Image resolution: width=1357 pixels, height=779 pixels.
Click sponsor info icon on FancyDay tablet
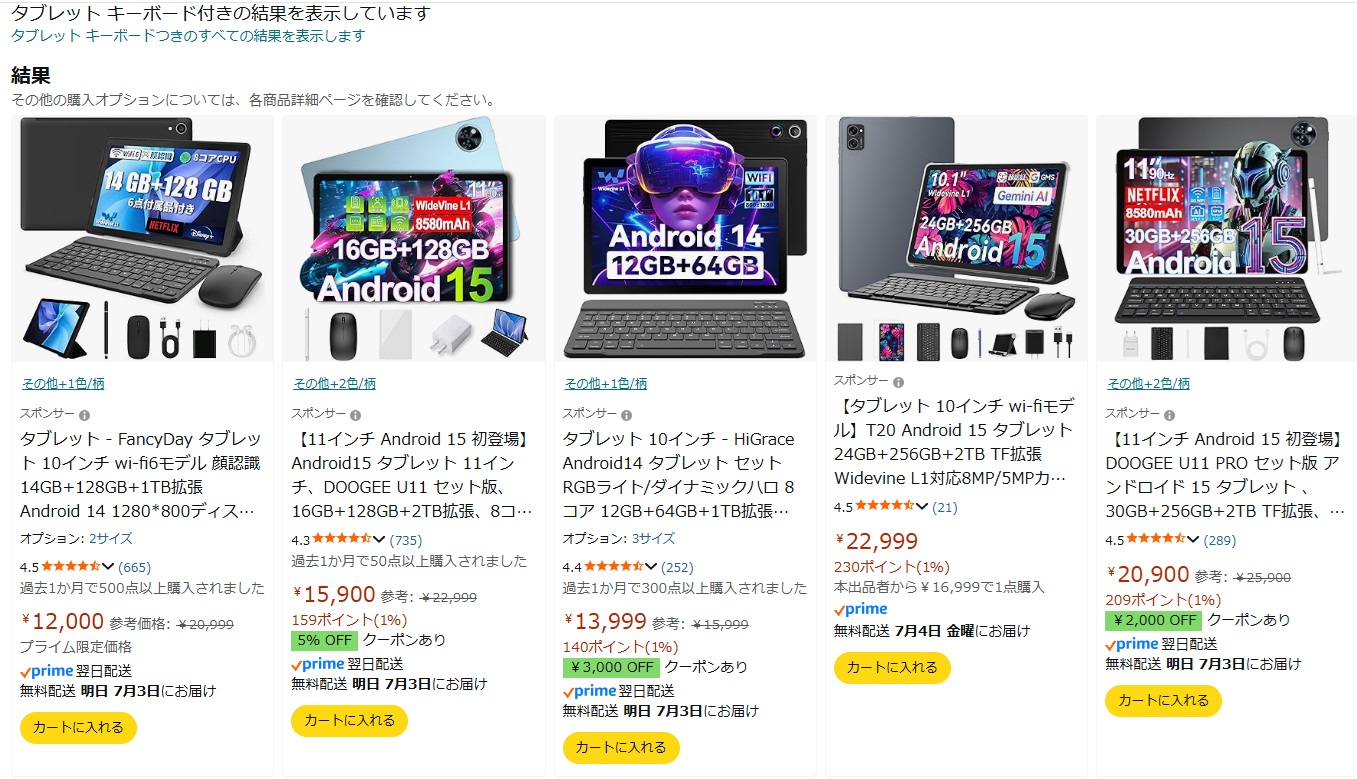(84, 415)
